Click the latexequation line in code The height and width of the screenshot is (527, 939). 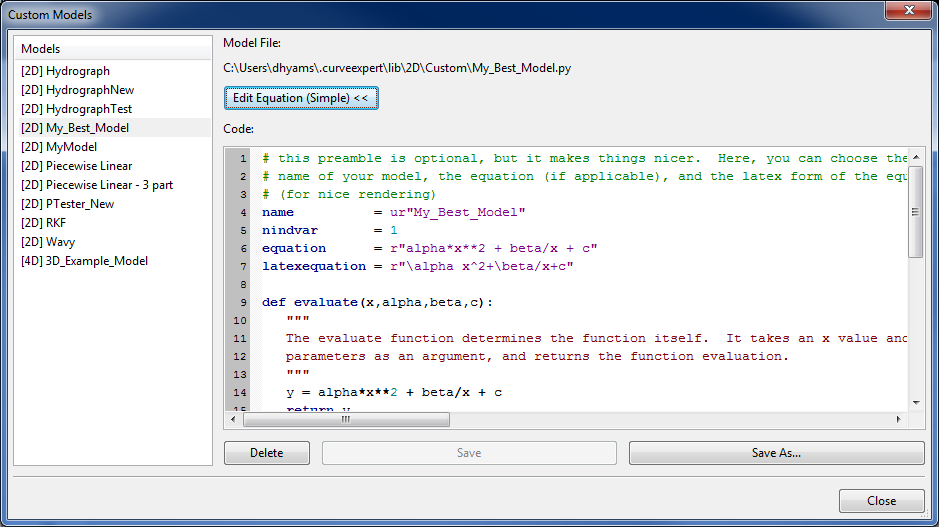click(x=417, y=266)
